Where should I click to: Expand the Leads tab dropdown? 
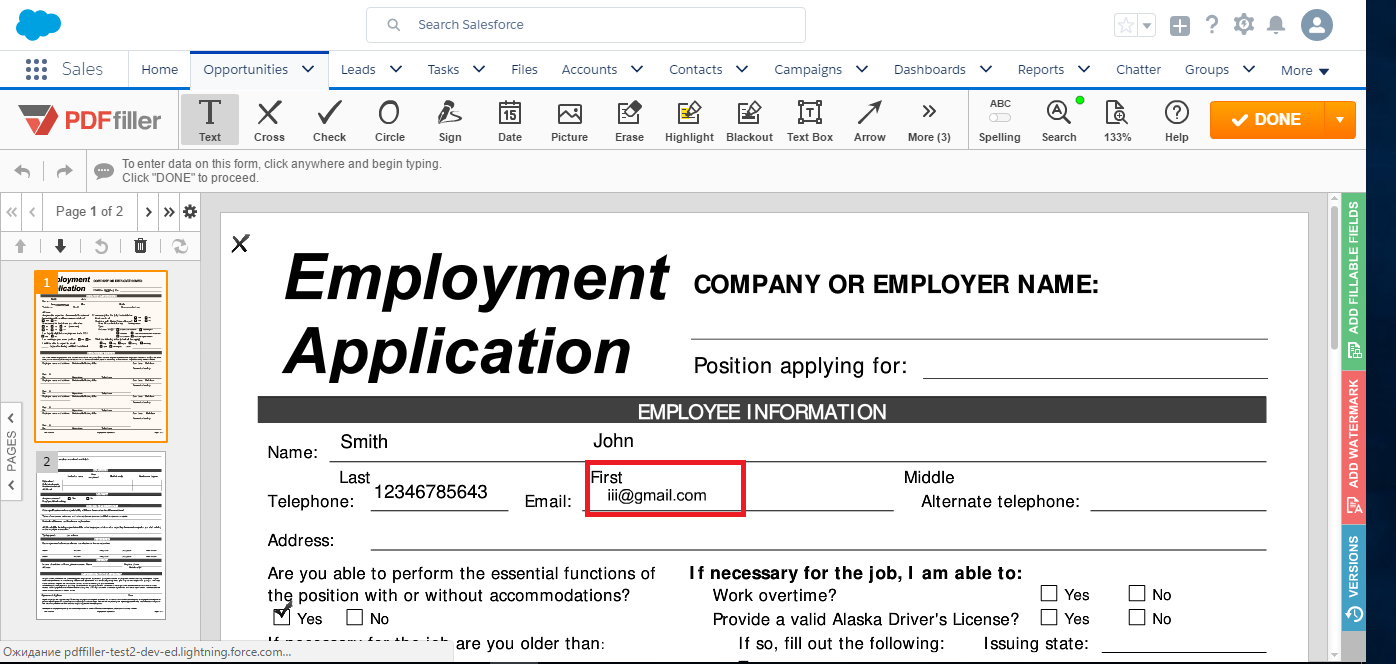396,69
